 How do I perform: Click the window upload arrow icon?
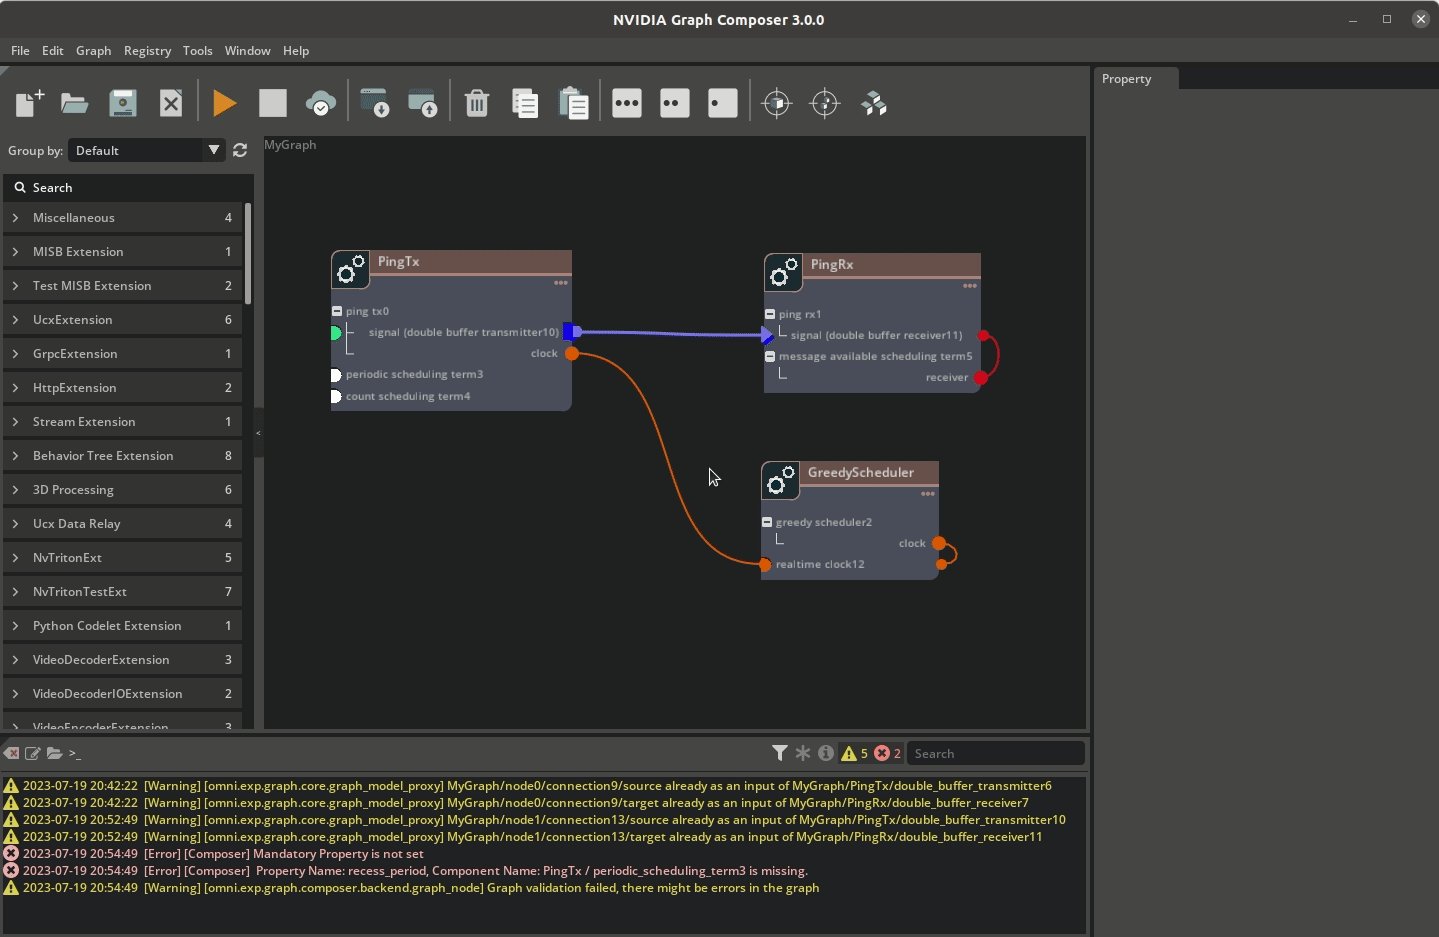423,103
